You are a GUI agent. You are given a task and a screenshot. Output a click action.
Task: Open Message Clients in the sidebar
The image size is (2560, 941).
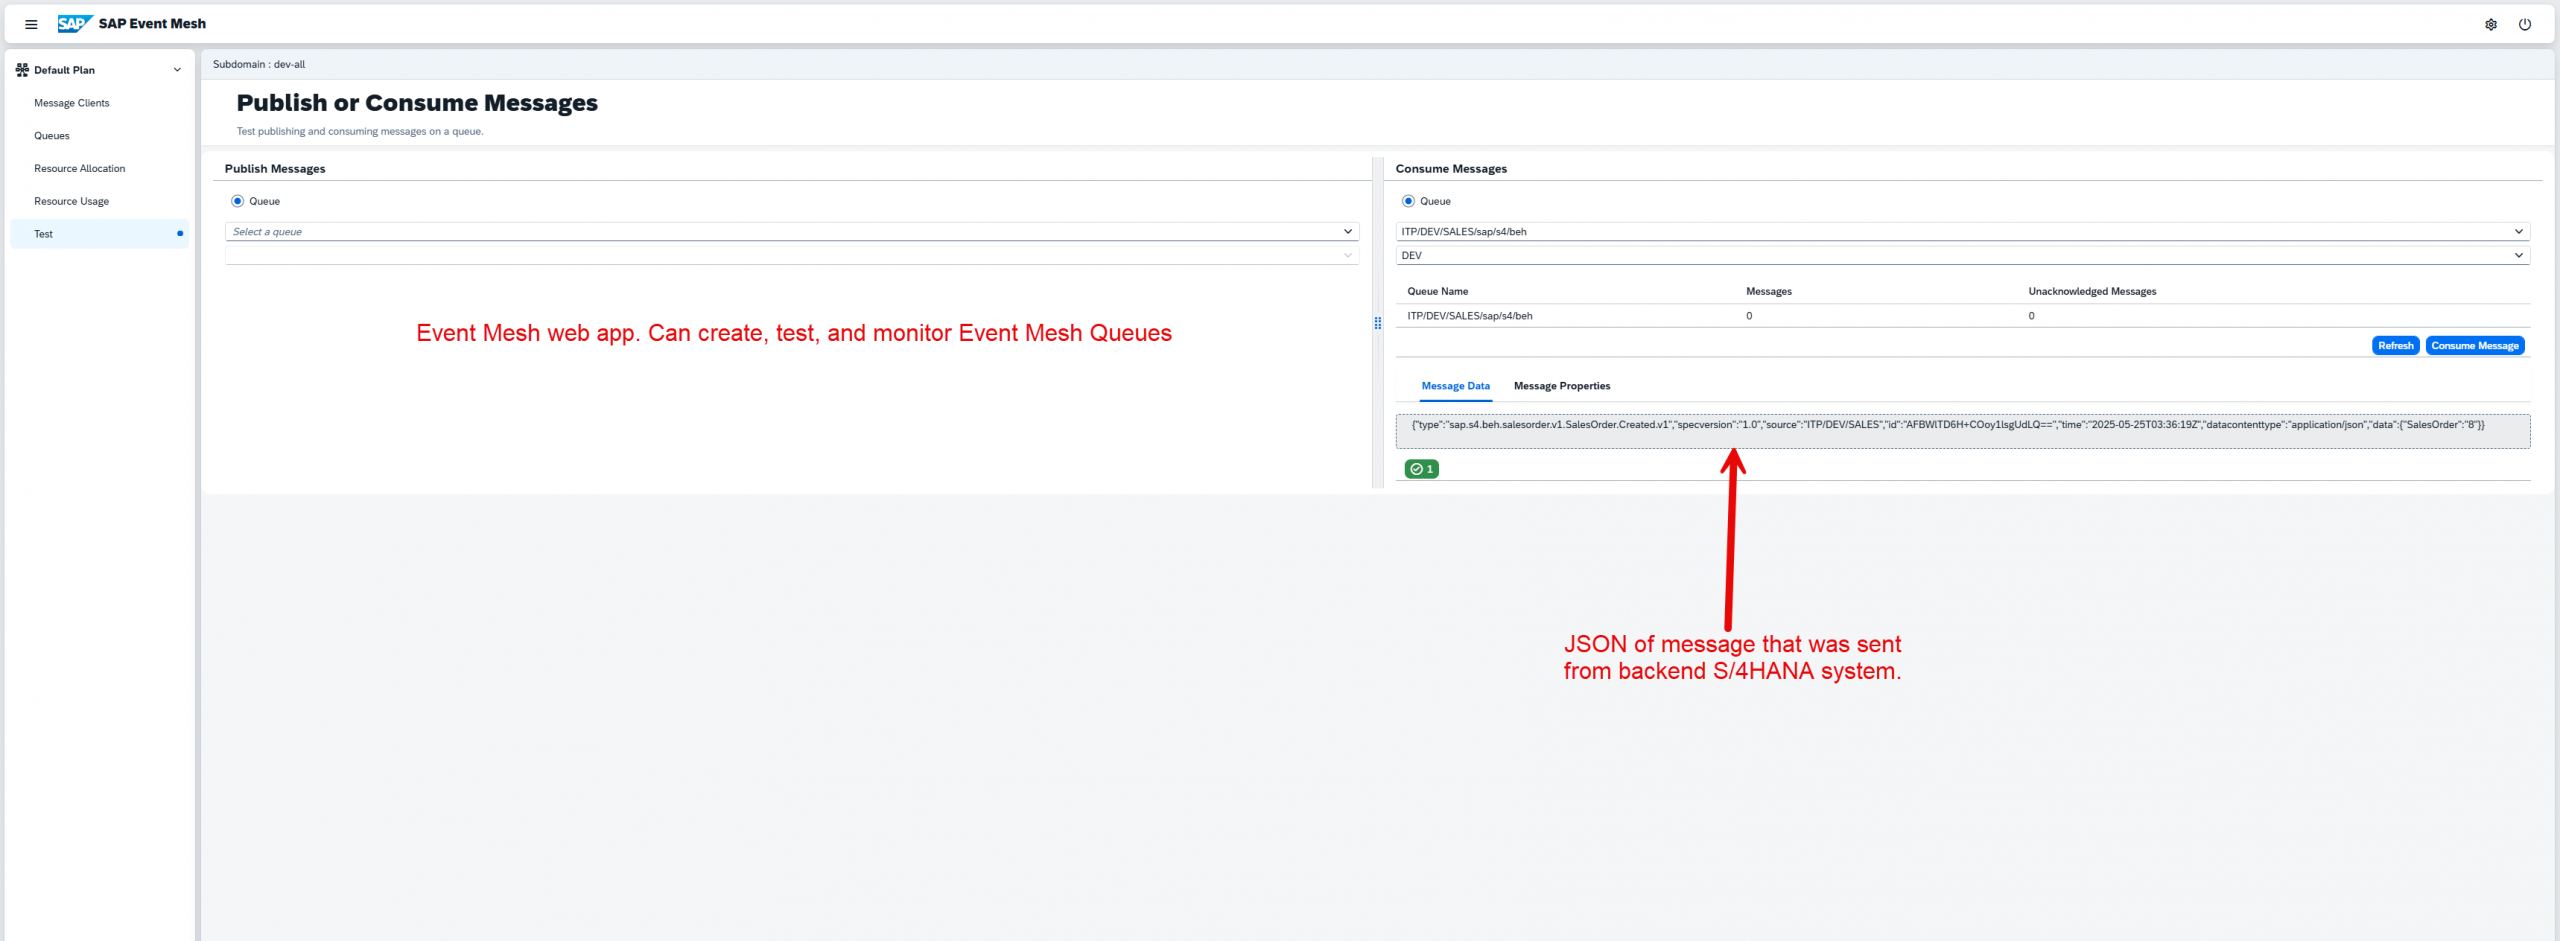[x=72, y=103]
